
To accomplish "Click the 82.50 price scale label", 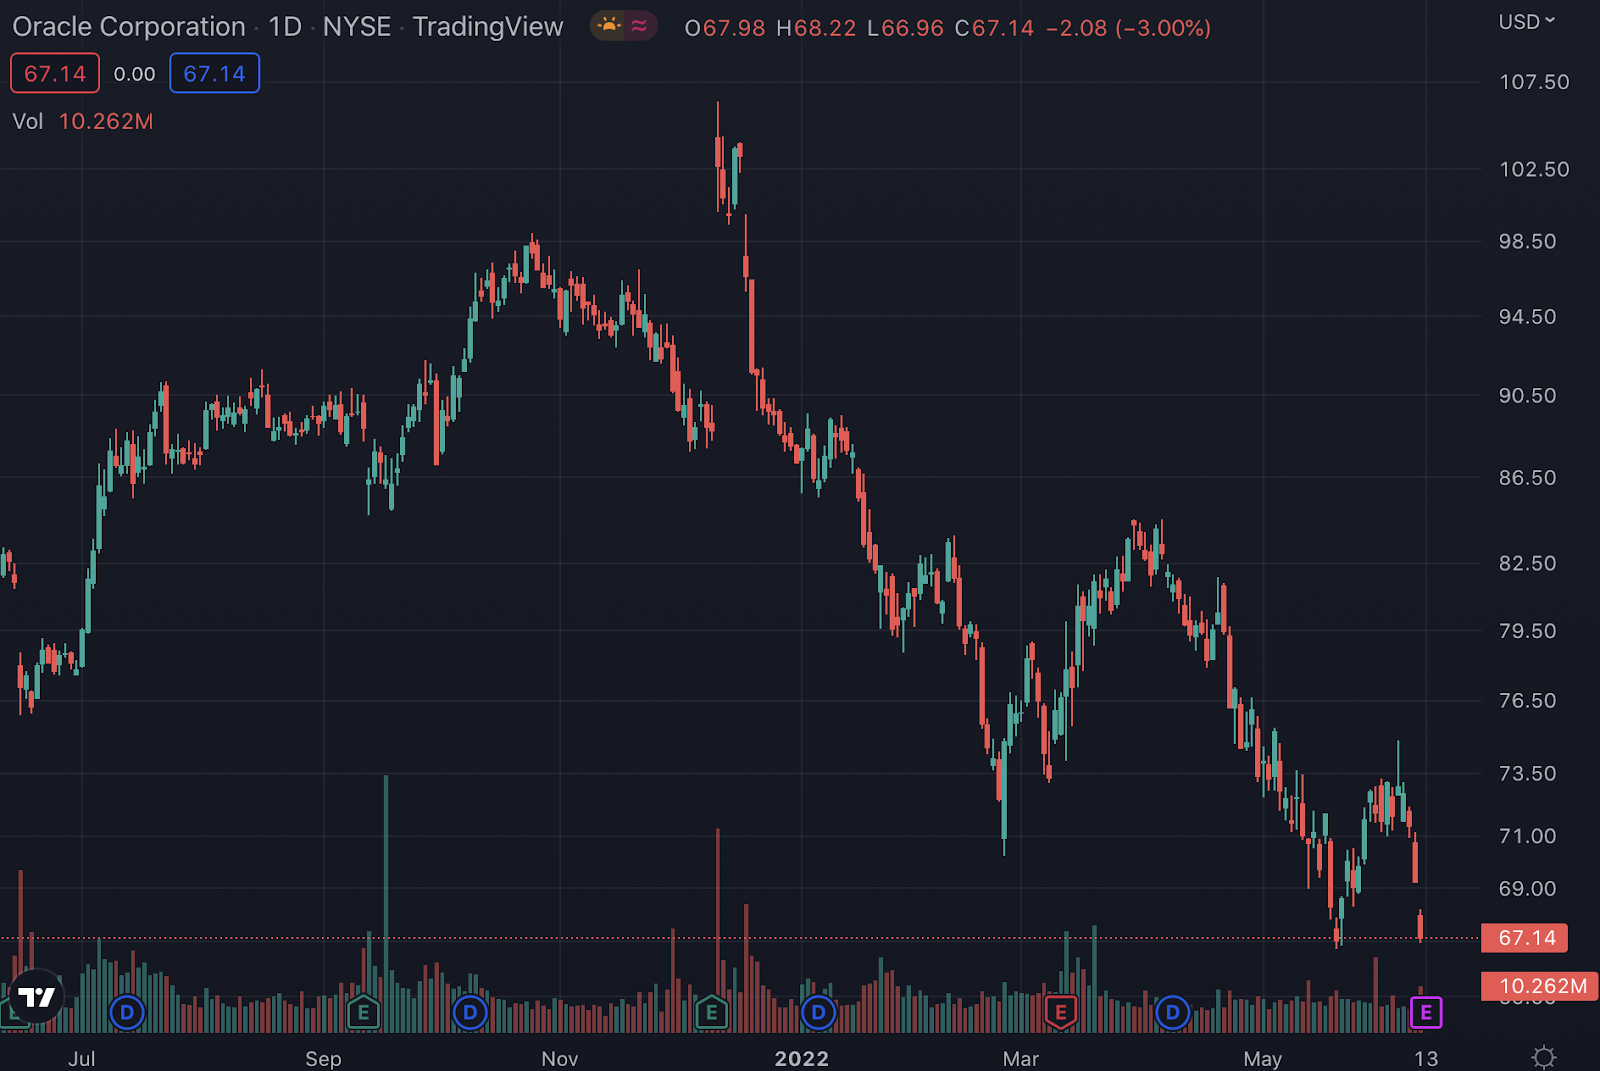I will coord(1528,563).
